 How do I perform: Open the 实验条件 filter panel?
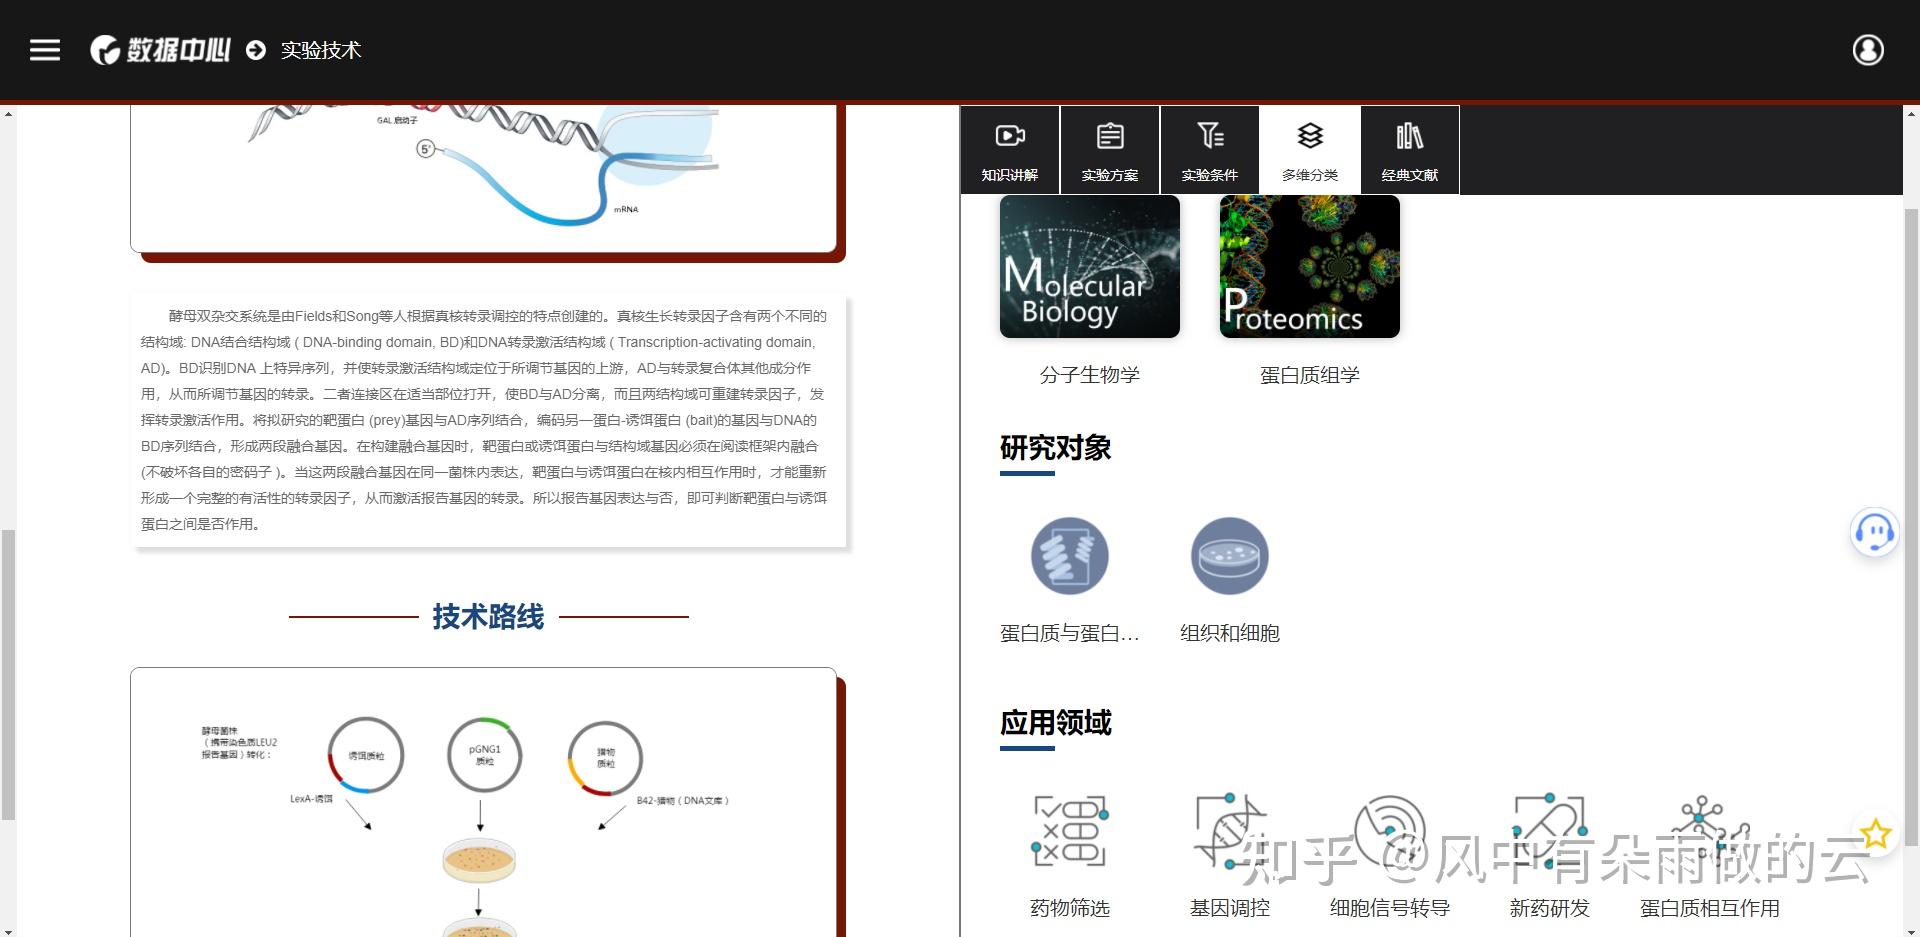pyautogui.click(x=1208, y=150)
